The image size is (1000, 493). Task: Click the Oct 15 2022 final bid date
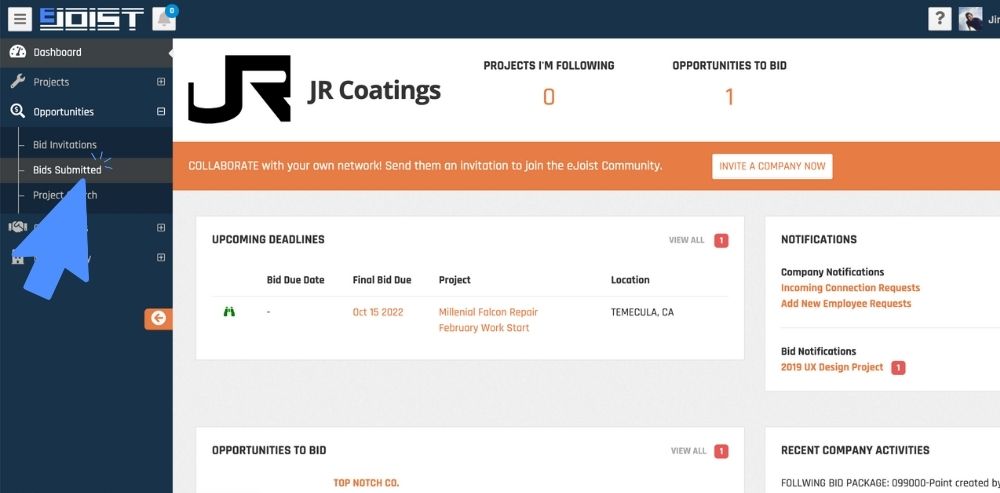(378, 313)
